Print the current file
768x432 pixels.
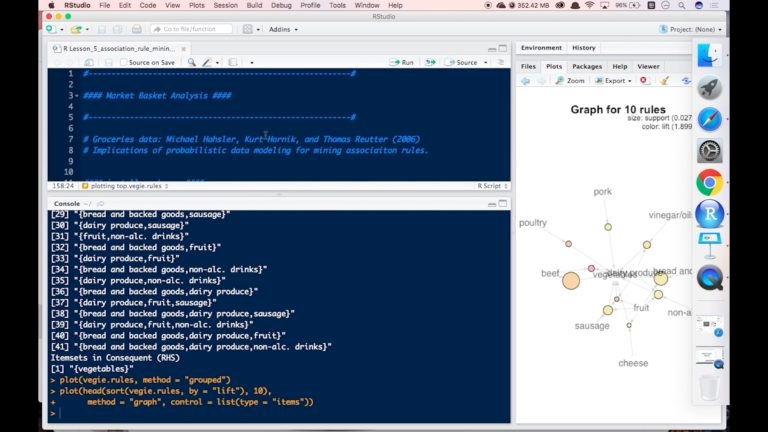coord(137,29)
